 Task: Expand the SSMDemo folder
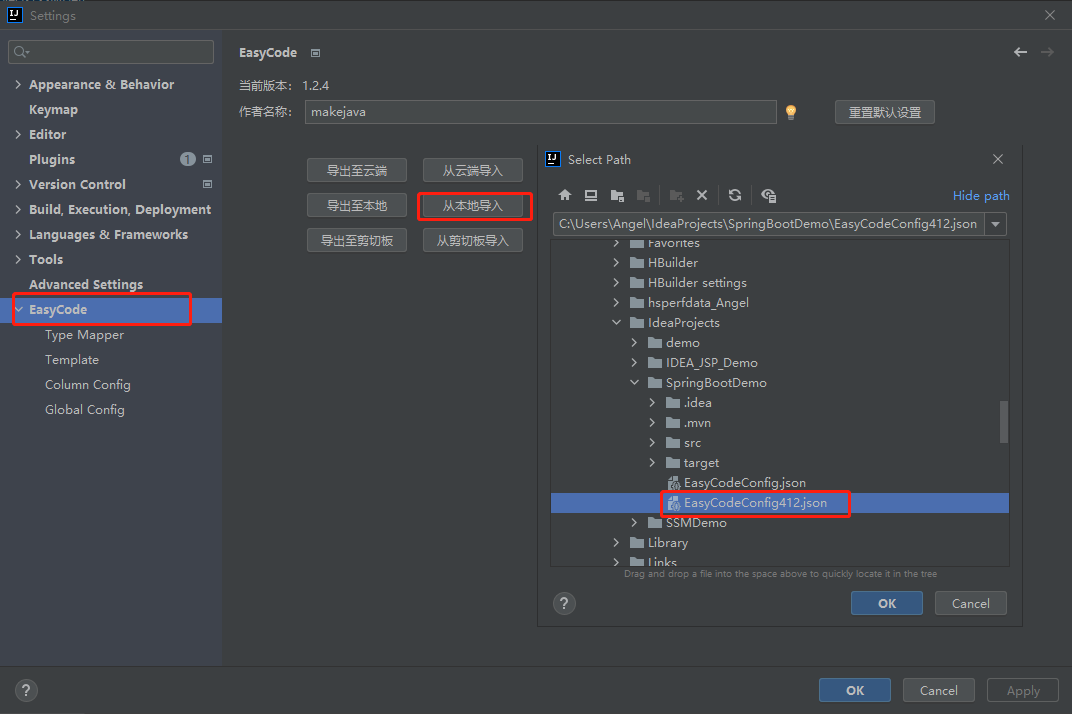634,523
